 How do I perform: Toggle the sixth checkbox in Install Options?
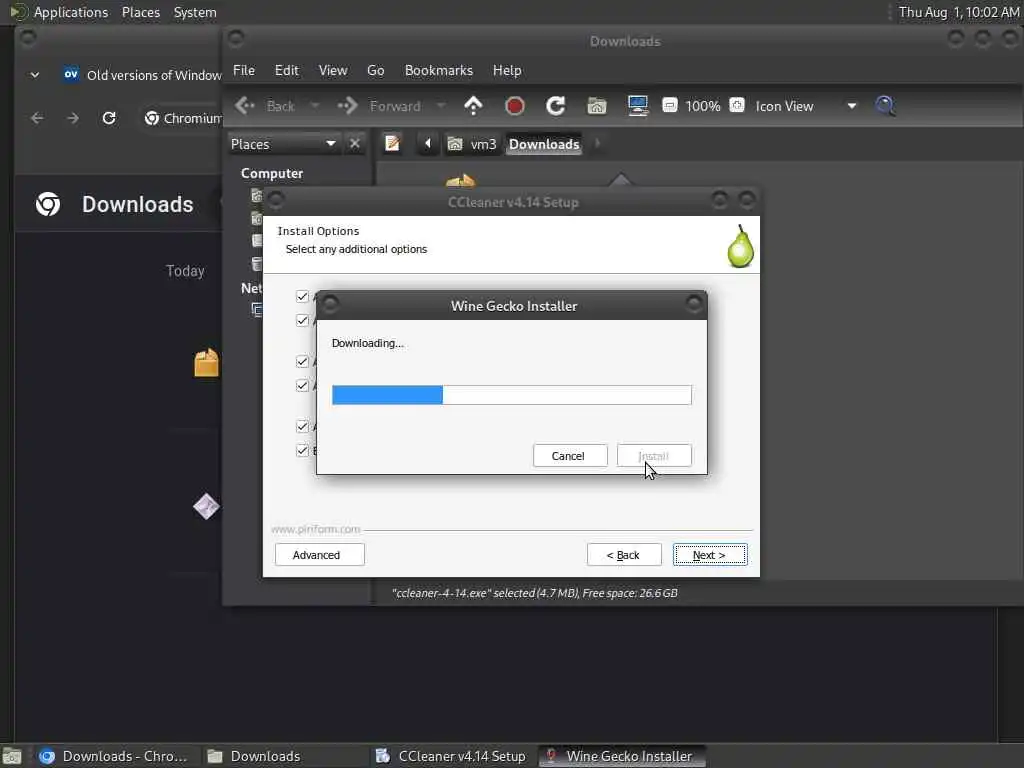coord(302,451)
